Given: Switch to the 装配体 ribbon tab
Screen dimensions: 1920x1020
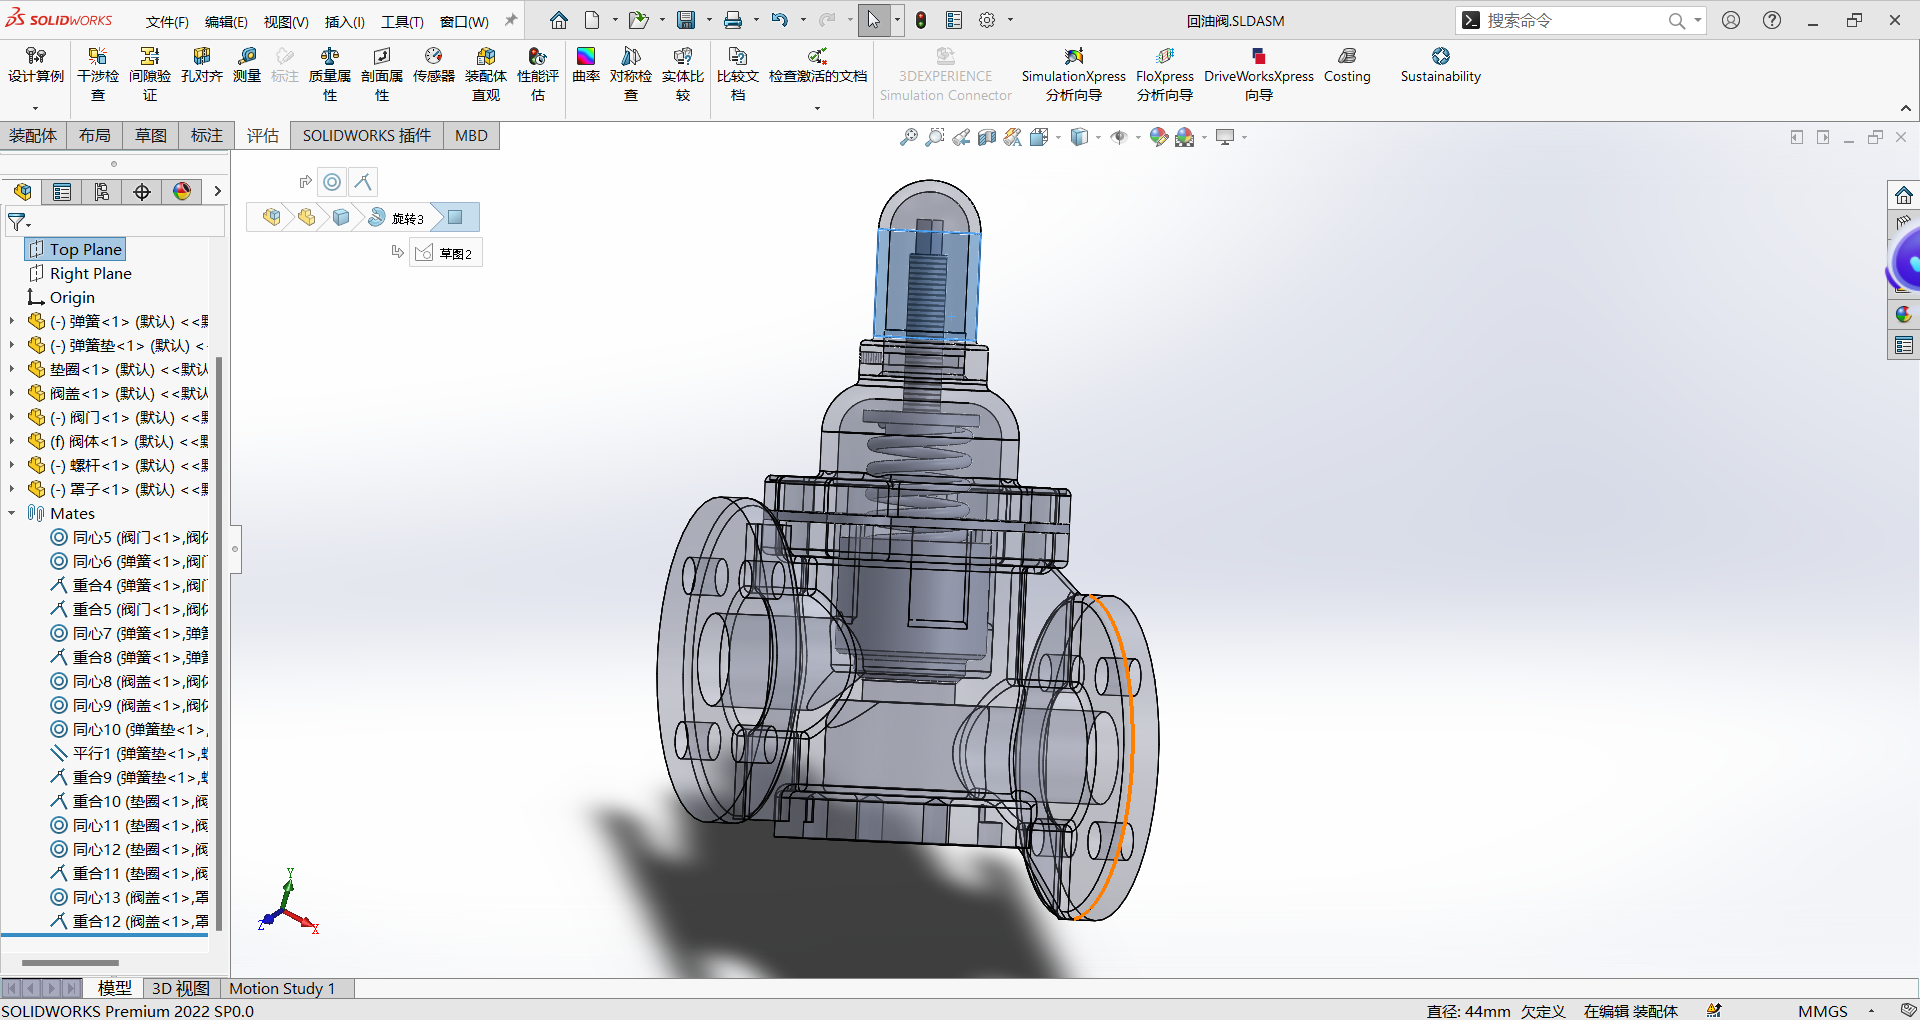Looking at the screenshot, I should coord(33,136).
